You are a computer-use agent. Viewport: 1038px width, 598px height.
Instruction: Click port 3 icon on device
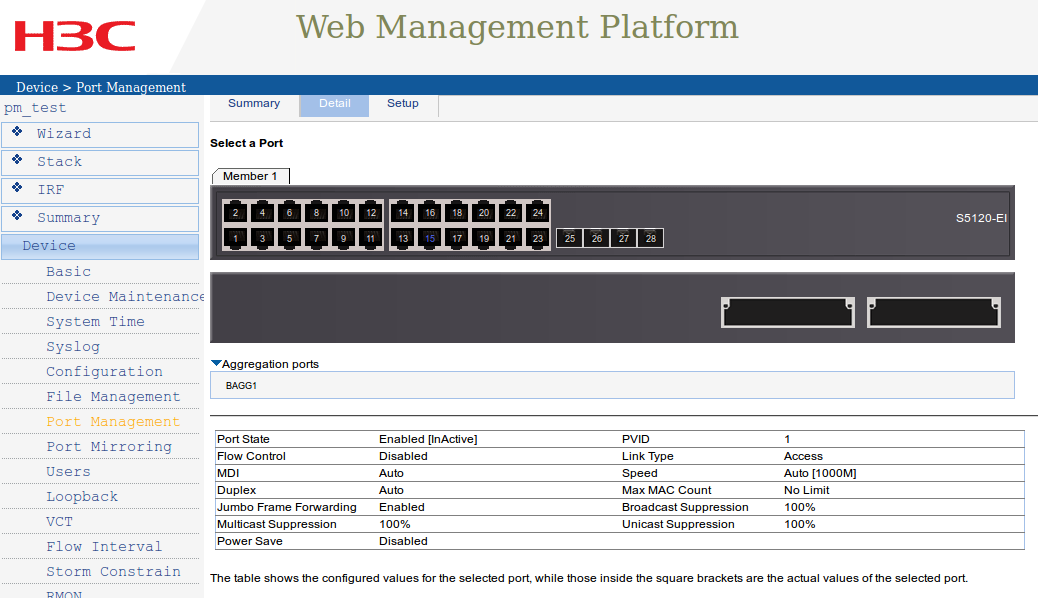pos(263,238)
